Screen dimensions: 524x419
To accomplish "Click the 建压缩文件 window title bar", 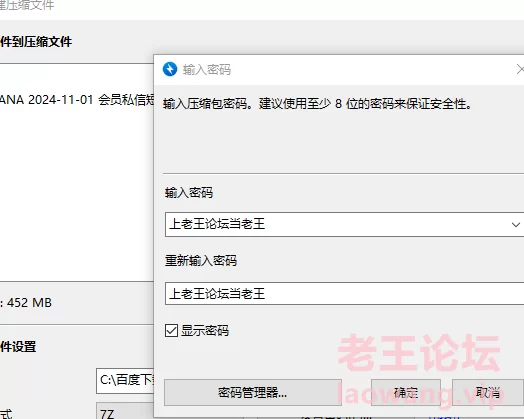I will click(x=262, y=7).
